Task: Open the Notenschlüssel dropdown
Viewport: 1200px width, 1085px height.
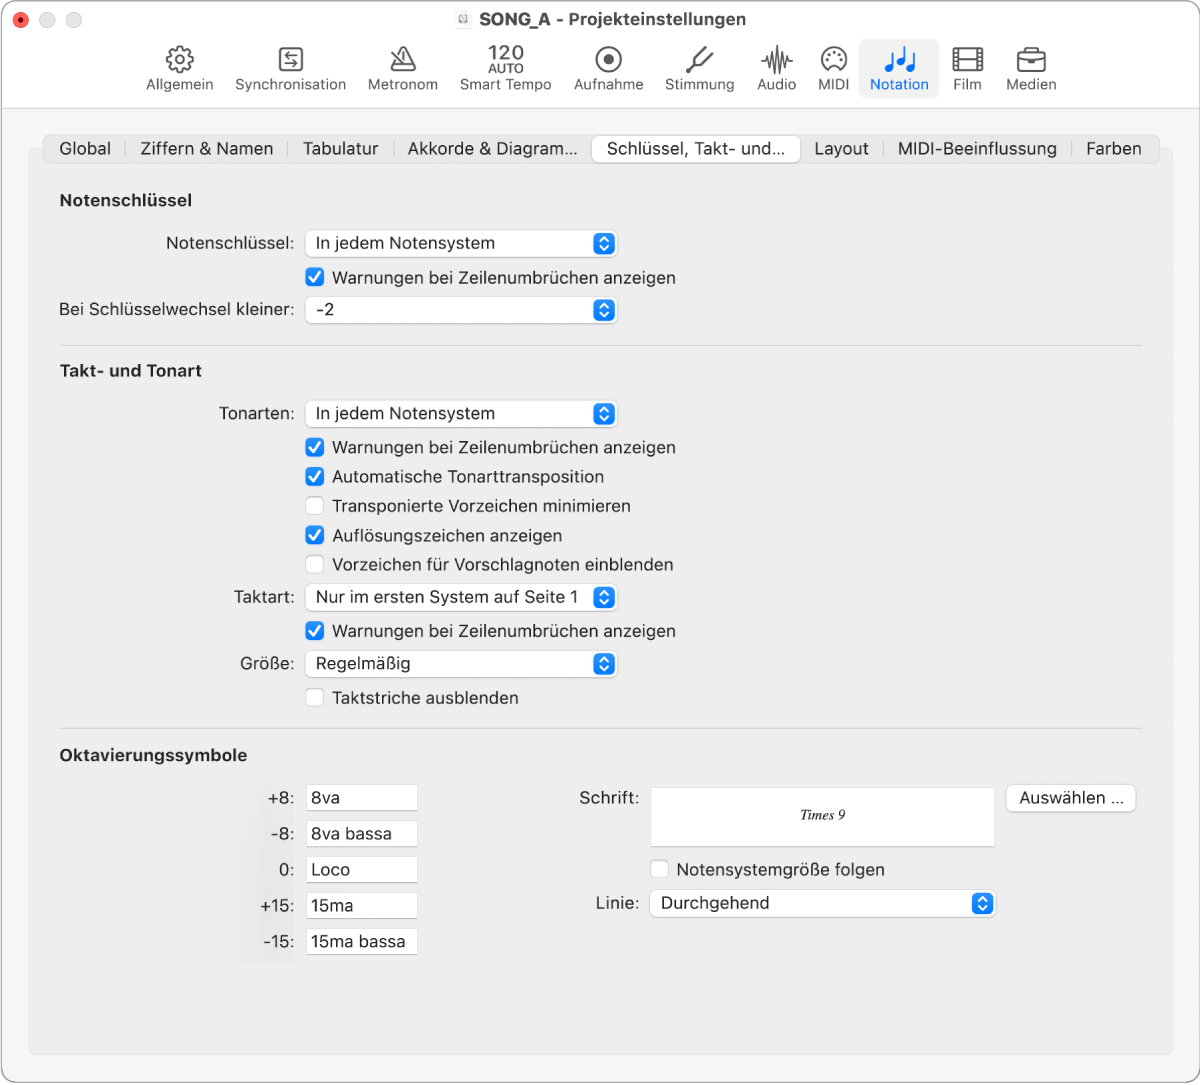Action: 461,243
